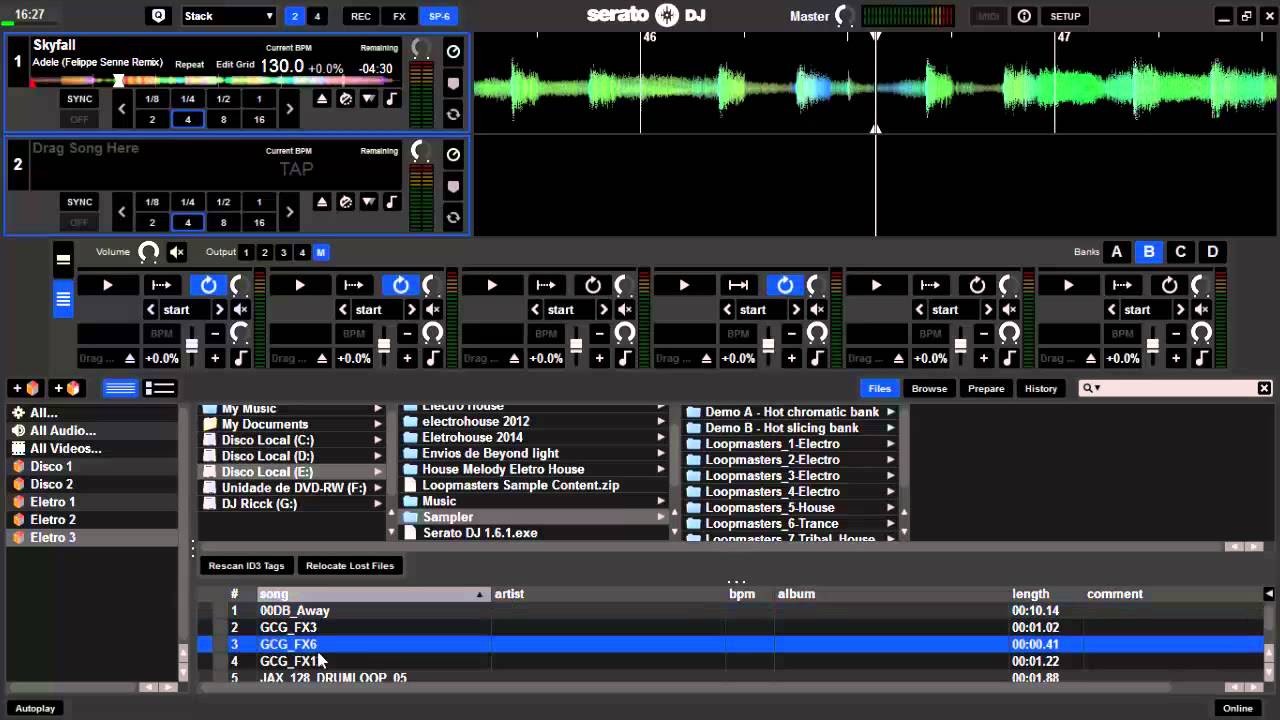Eject track from deck 1
This screenshot has width=1280, height=720.
pyautogui.click(x=322, y=99)
